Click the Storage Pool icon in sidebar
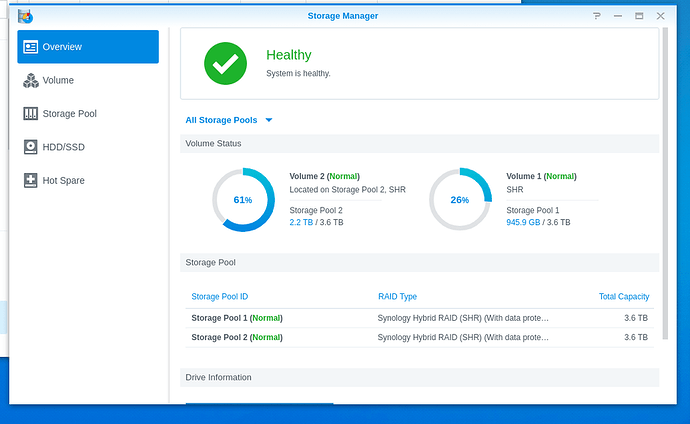Screen dimensions: 690x424 (30, 114)
